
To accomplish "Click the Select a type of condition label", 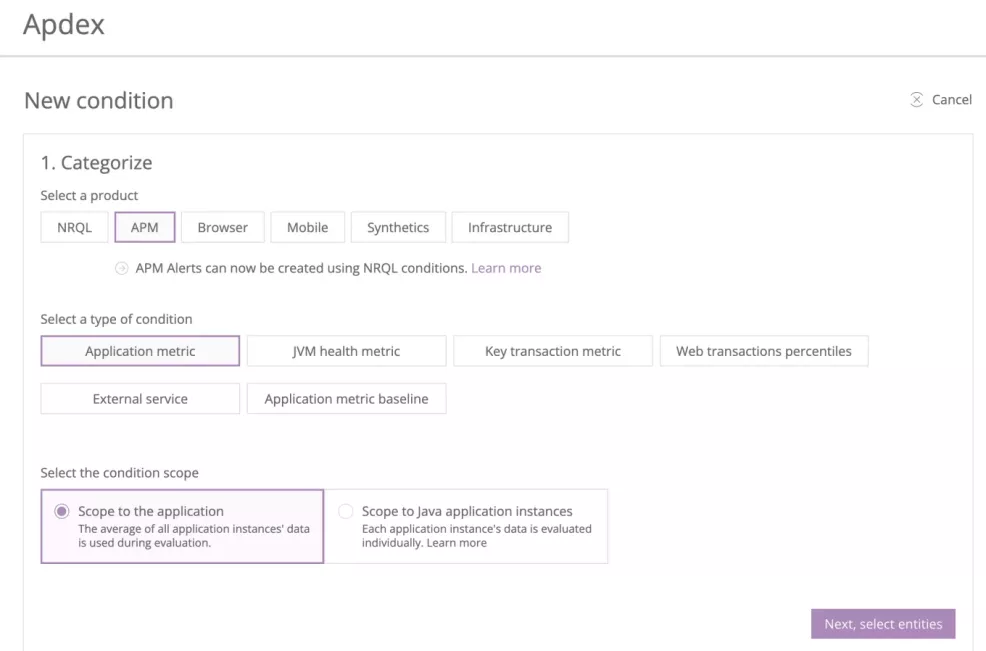I will click(x=116, y=319).
